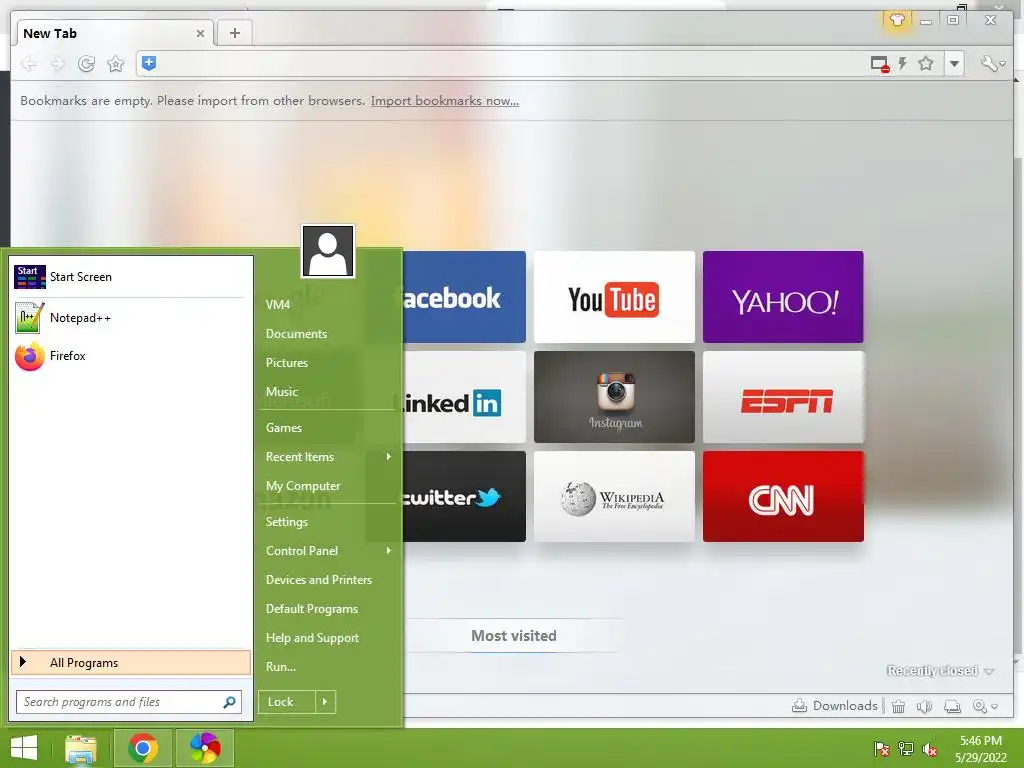Open the ESPN speed dial tile
This screenshot has height=768, width=1024.
click(783, 397)
